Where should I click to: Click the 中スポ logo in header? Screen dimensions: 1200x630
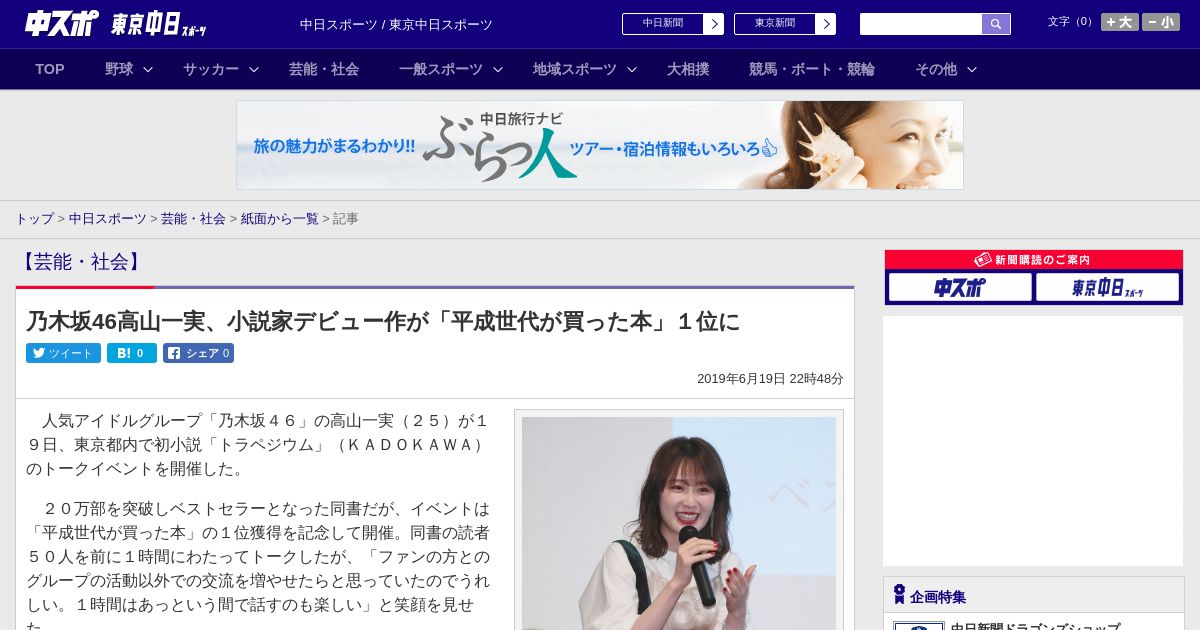click(x=62, y=23)
